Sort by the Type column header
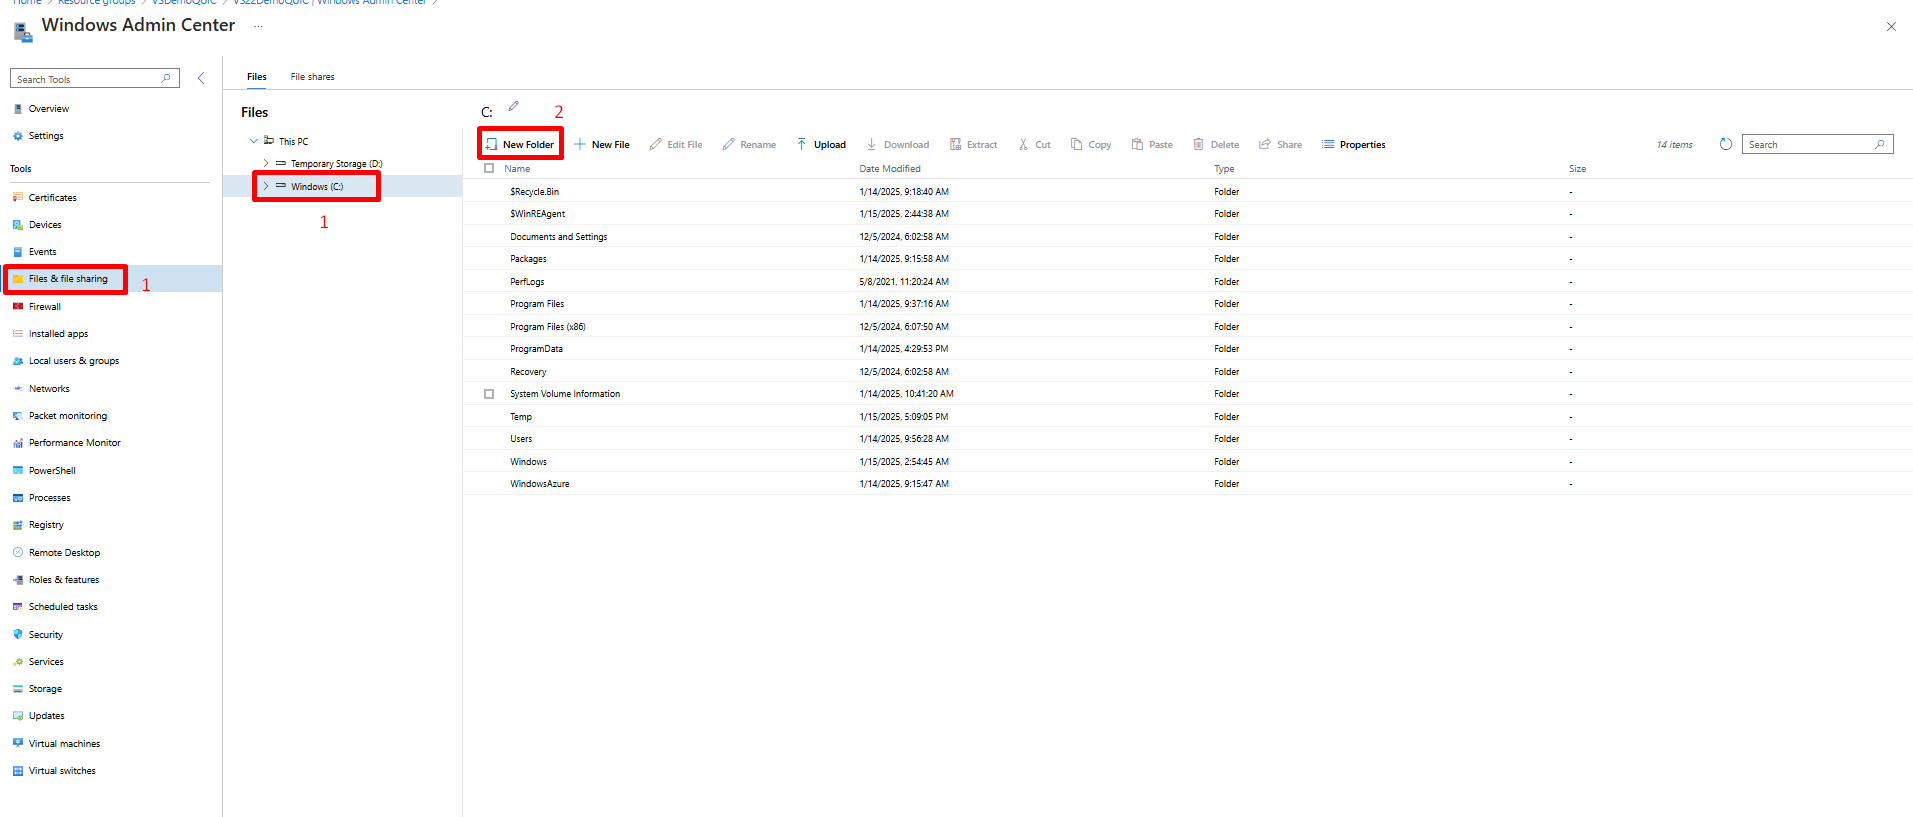This screenshot has width=1913, height=817. [1224, 169]
